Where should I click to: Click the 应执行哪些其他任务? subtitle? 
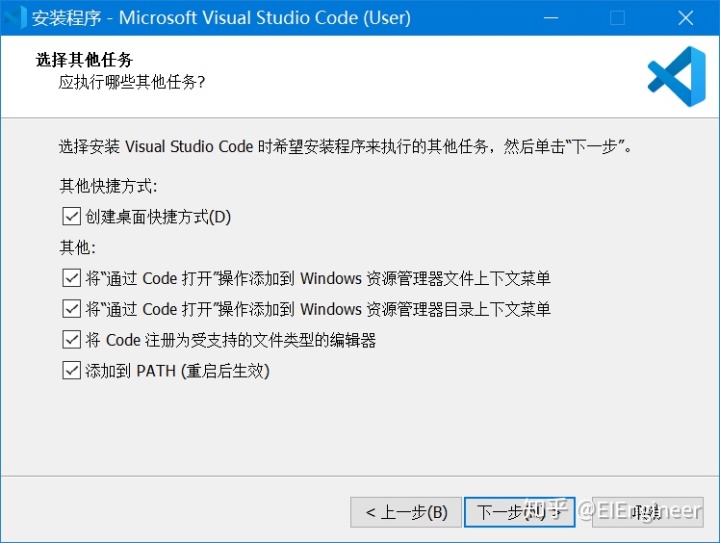[131, 83]
